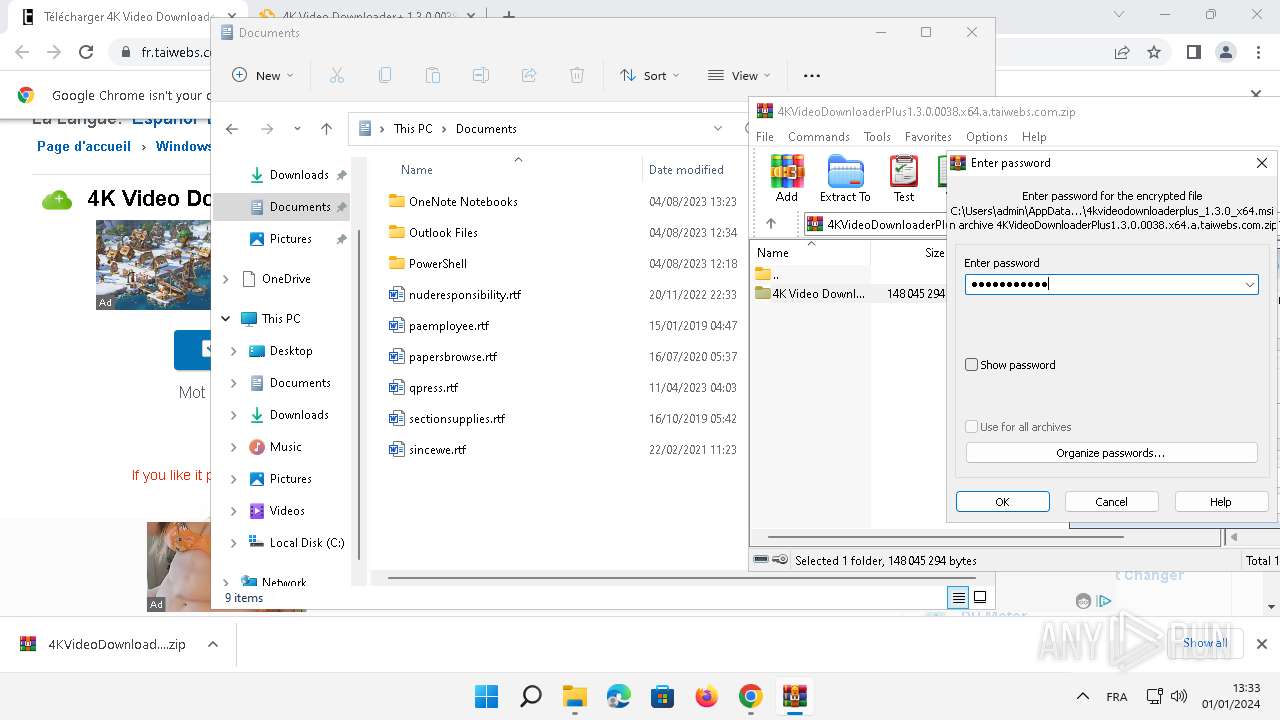Image resolution: width=1280 pixels, height=720 pixels.
Task: Click Cancel in the password dialog
Action: click(x=1111, y=502)
